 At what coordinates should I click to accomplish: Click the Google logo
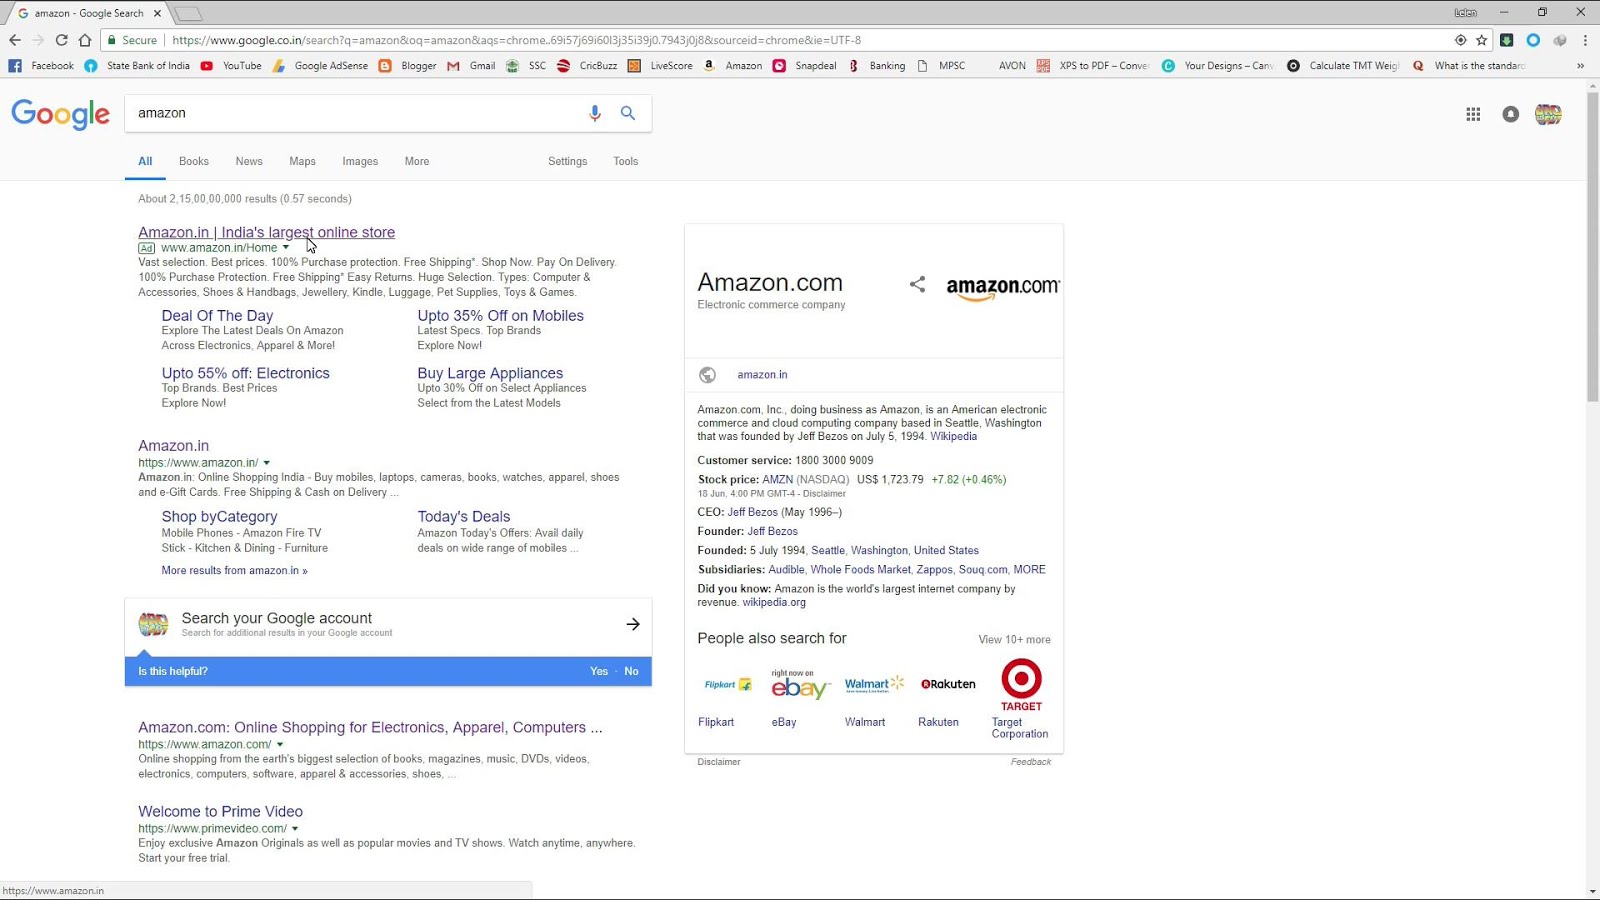[61, 115]
